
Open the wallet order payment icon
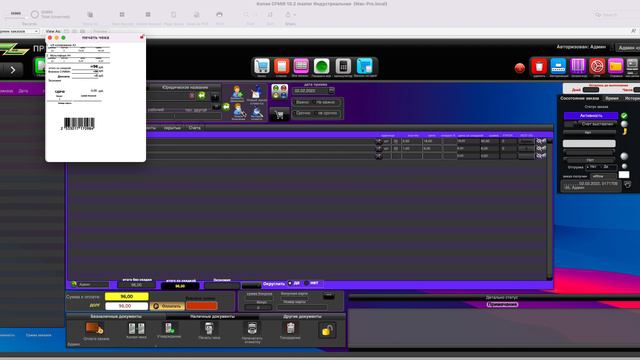tap(95, 329)
